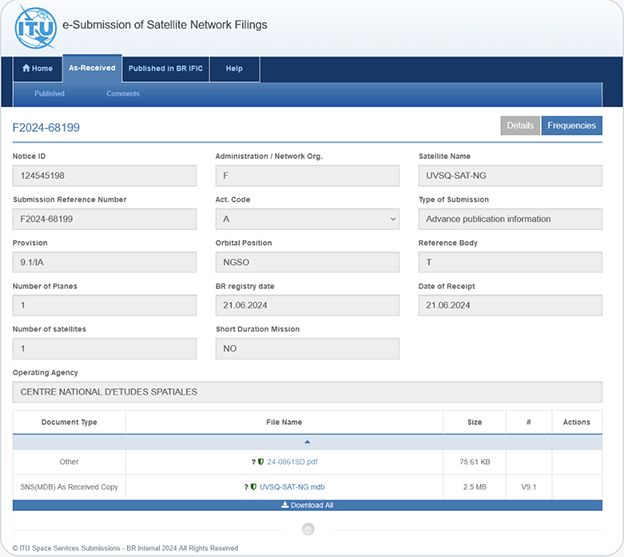Click the 2.5 MB size cell
The image size is (624, 557).
coord(475,487)
